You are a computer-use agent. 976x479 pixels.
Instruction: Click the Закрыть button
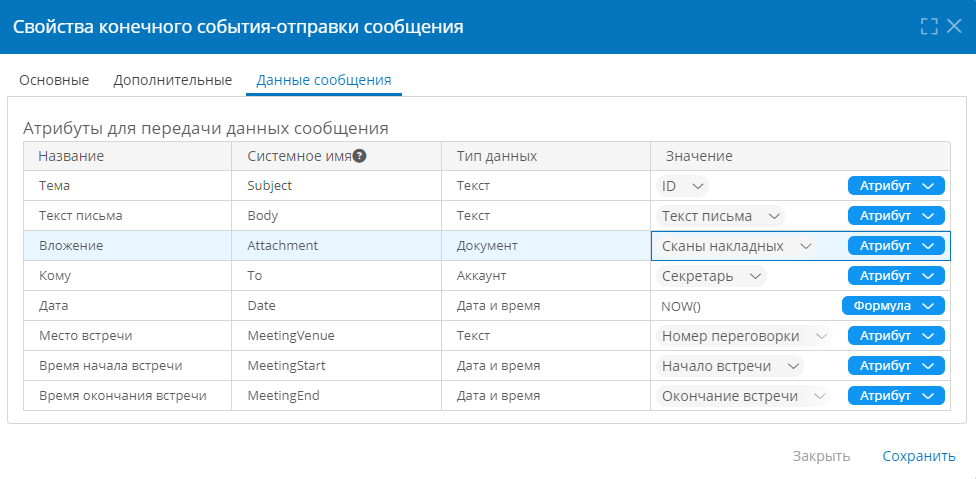tap(821, 456)
